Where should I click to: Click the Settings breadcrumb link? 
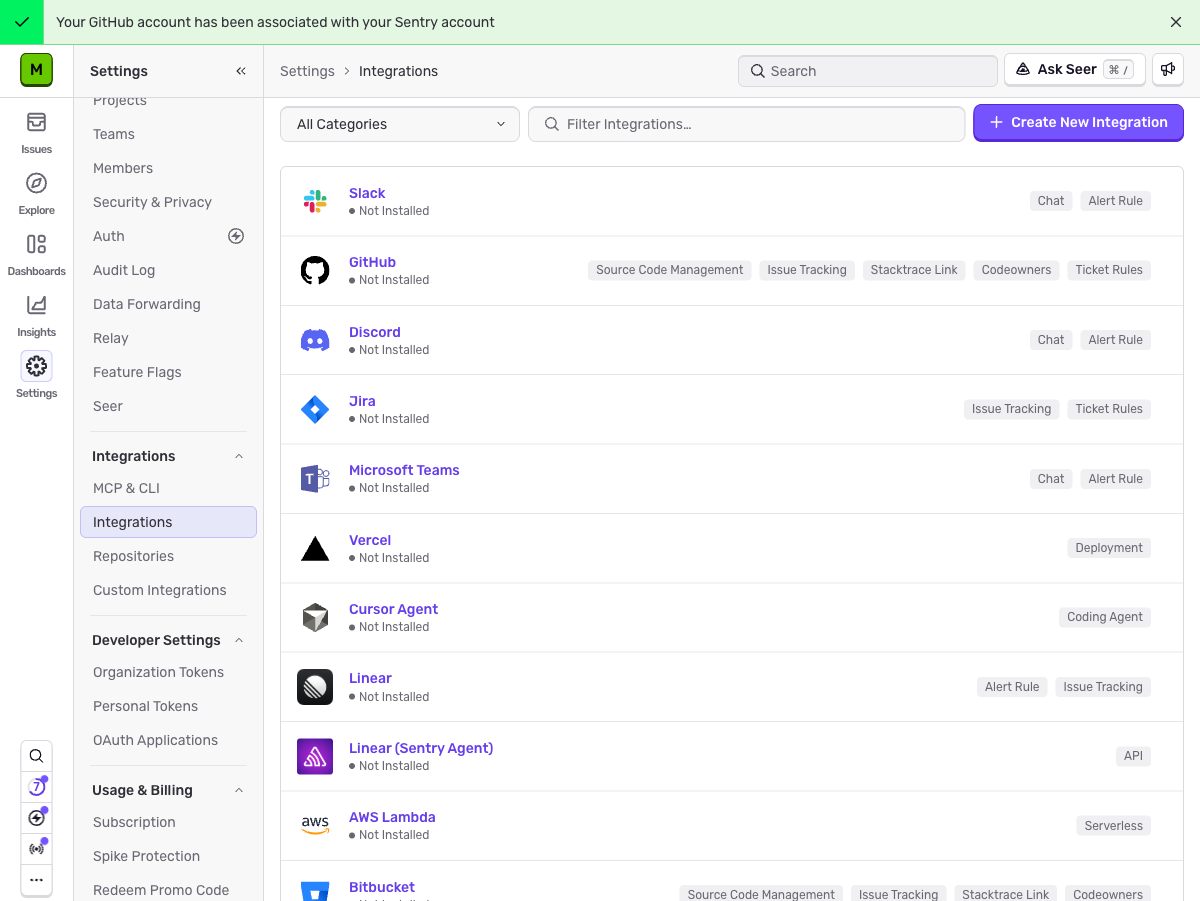point(307,71)
